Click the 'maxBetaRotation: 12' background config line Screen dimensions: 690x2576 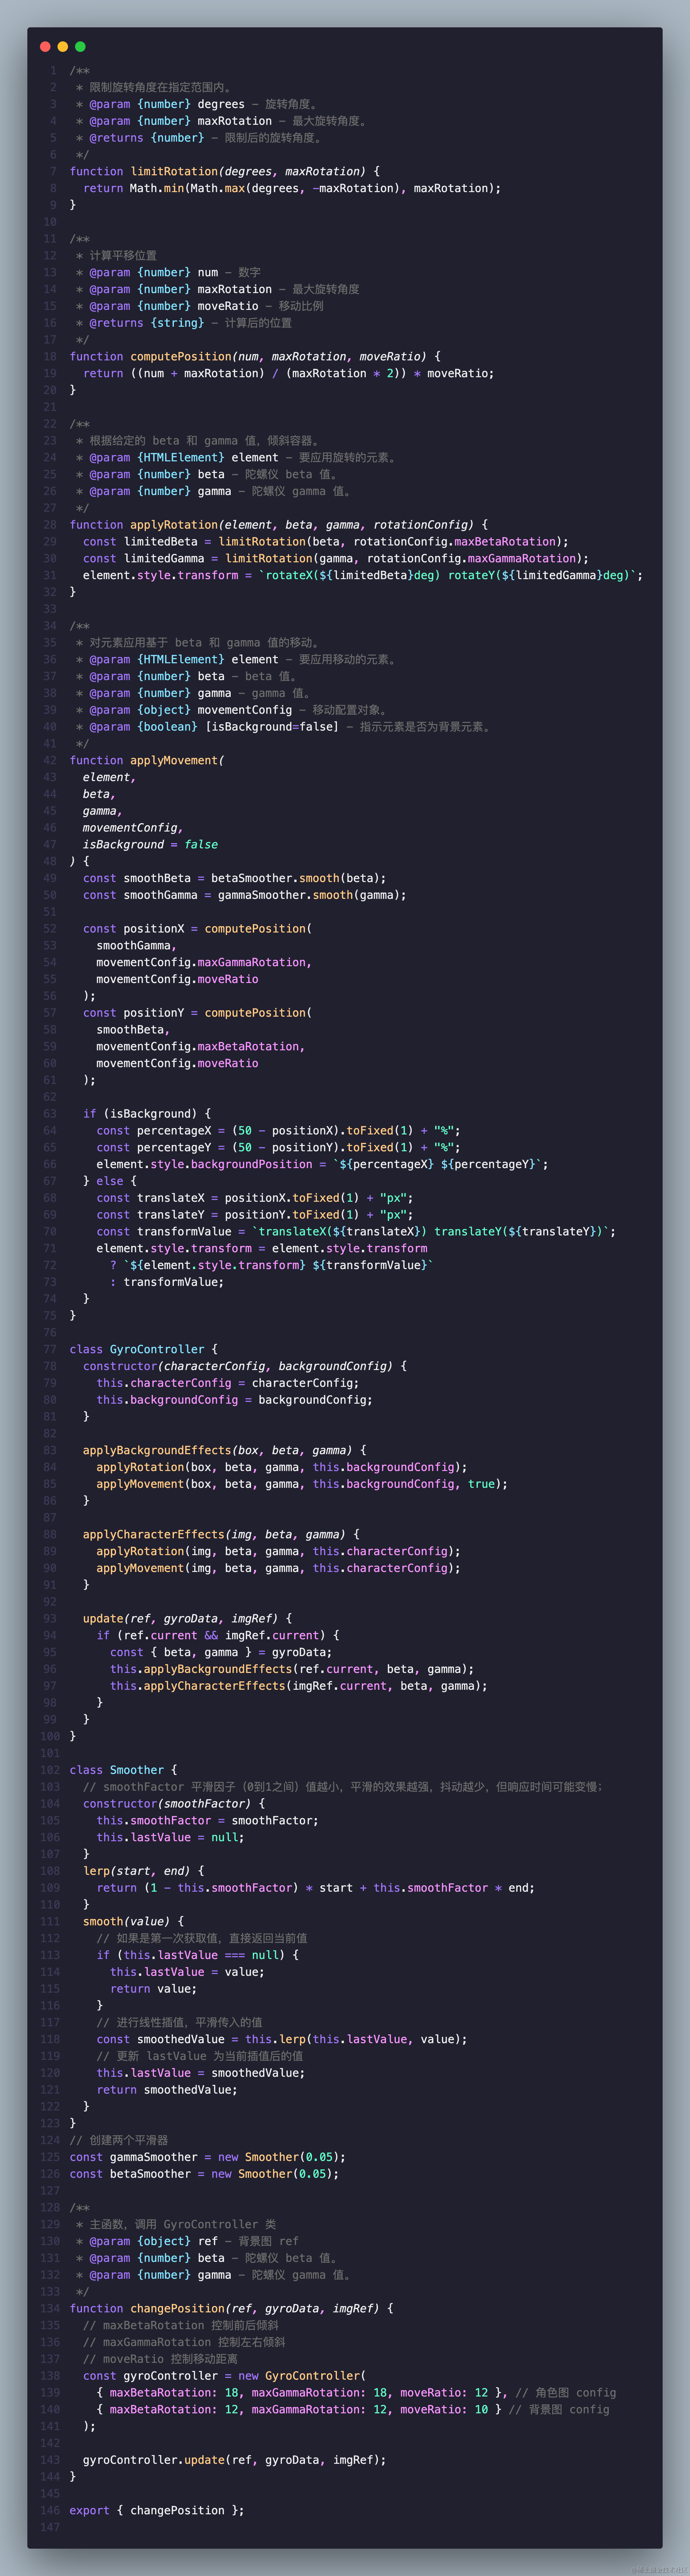[353, 2409]
